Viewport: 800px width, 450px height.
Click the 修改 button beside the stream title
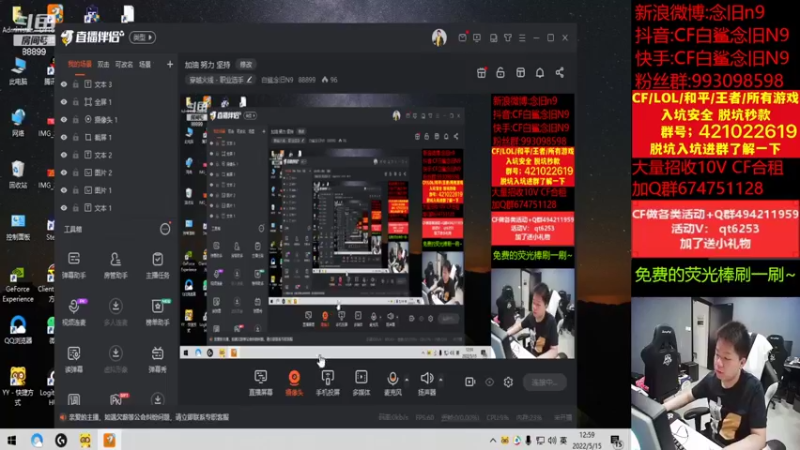[x=246, y=65]
